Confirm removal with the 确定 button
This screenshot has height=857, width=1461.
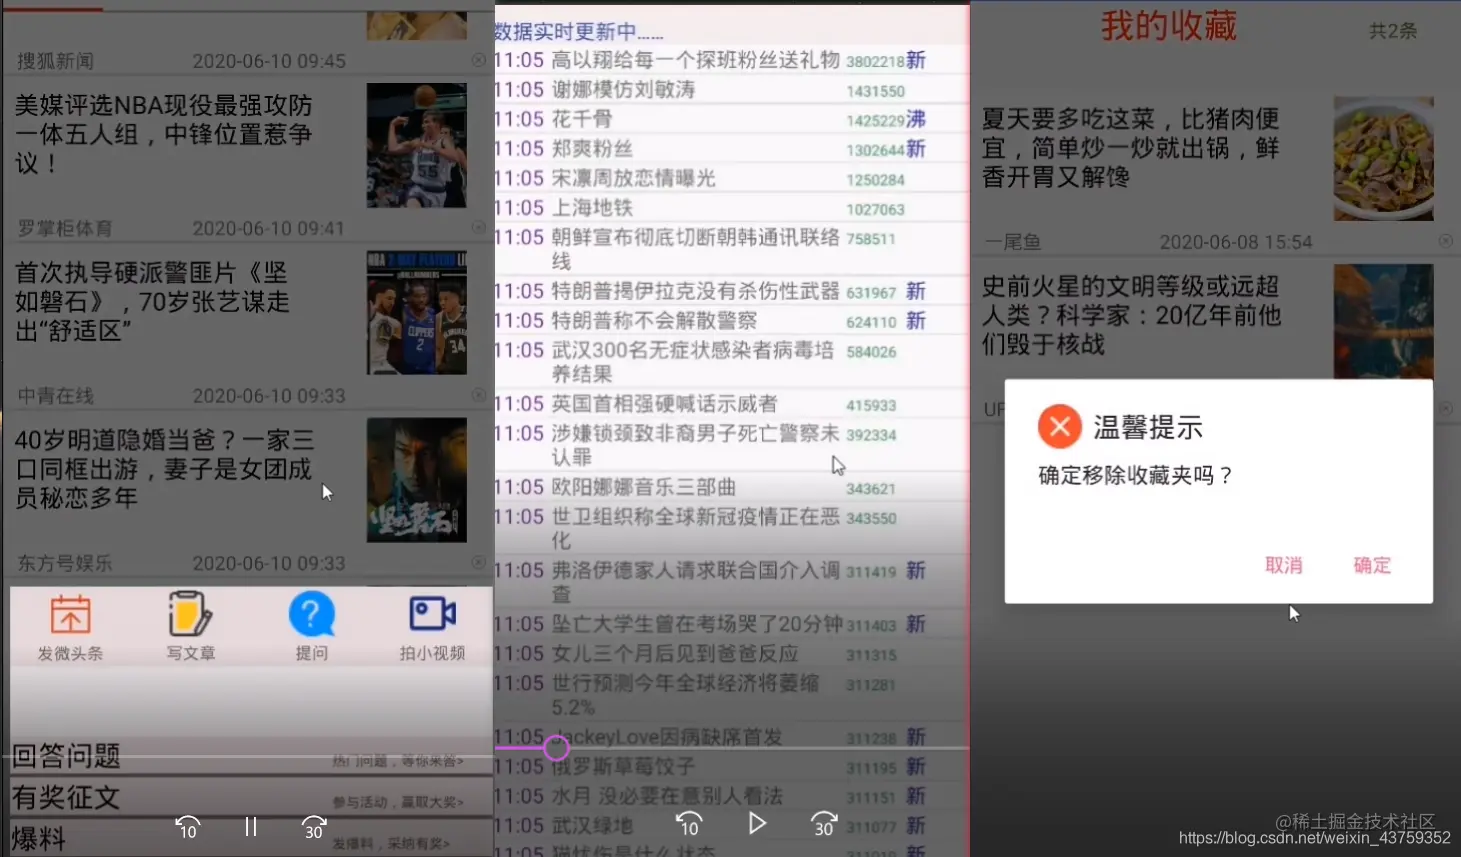[1371, 565]
